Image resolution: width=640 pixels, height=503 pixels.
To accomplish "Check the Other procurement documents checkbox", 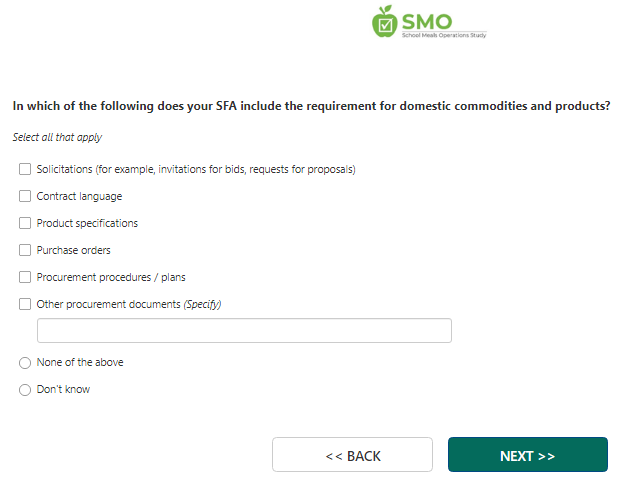I will pyautogui.click(x=25, y=304).
